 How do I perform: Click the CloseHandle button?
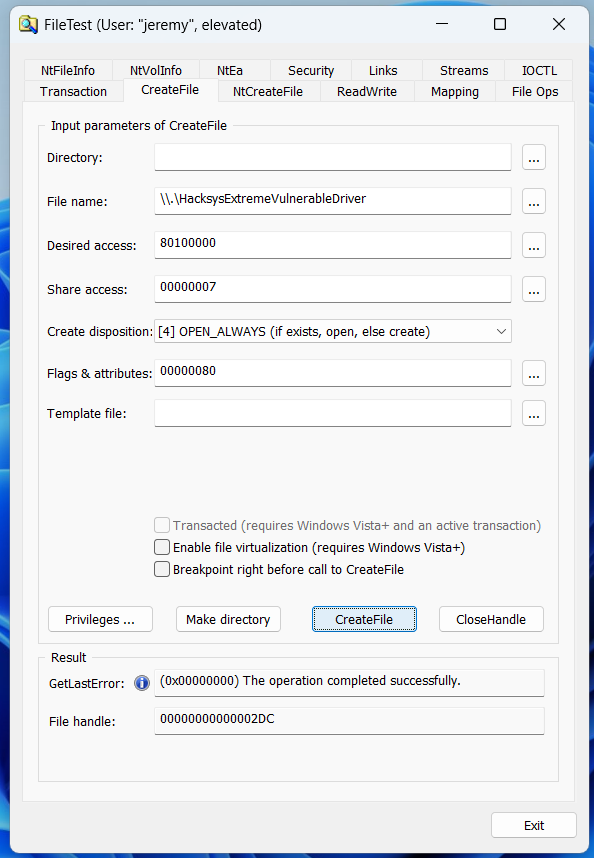(x=491, y=619)
